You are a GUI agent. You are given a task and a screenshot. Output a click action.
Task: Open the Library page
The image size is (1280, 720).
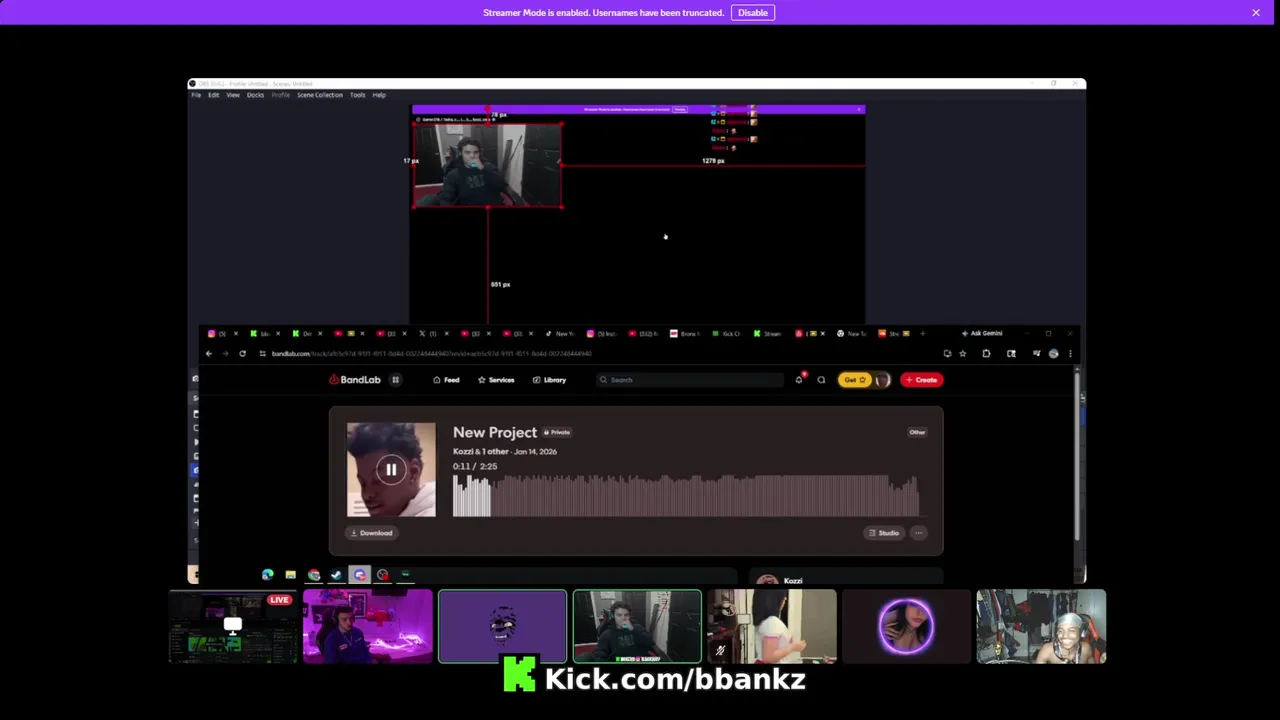pos(549,380)
